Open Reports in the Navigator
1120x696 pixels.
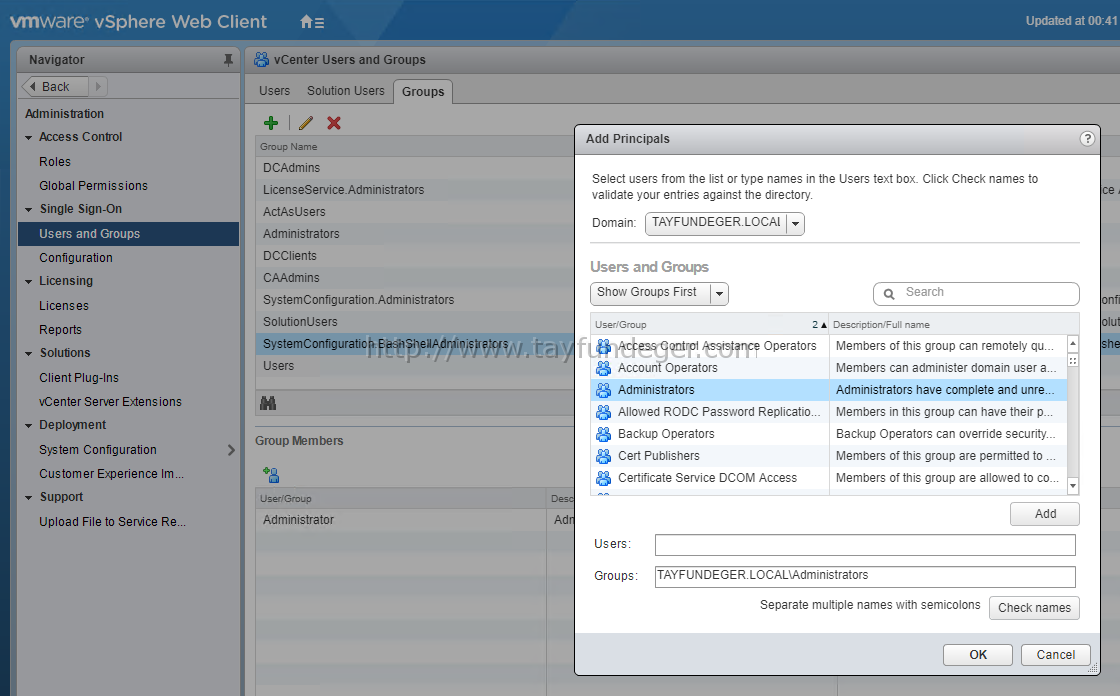(x=61, y=330)
